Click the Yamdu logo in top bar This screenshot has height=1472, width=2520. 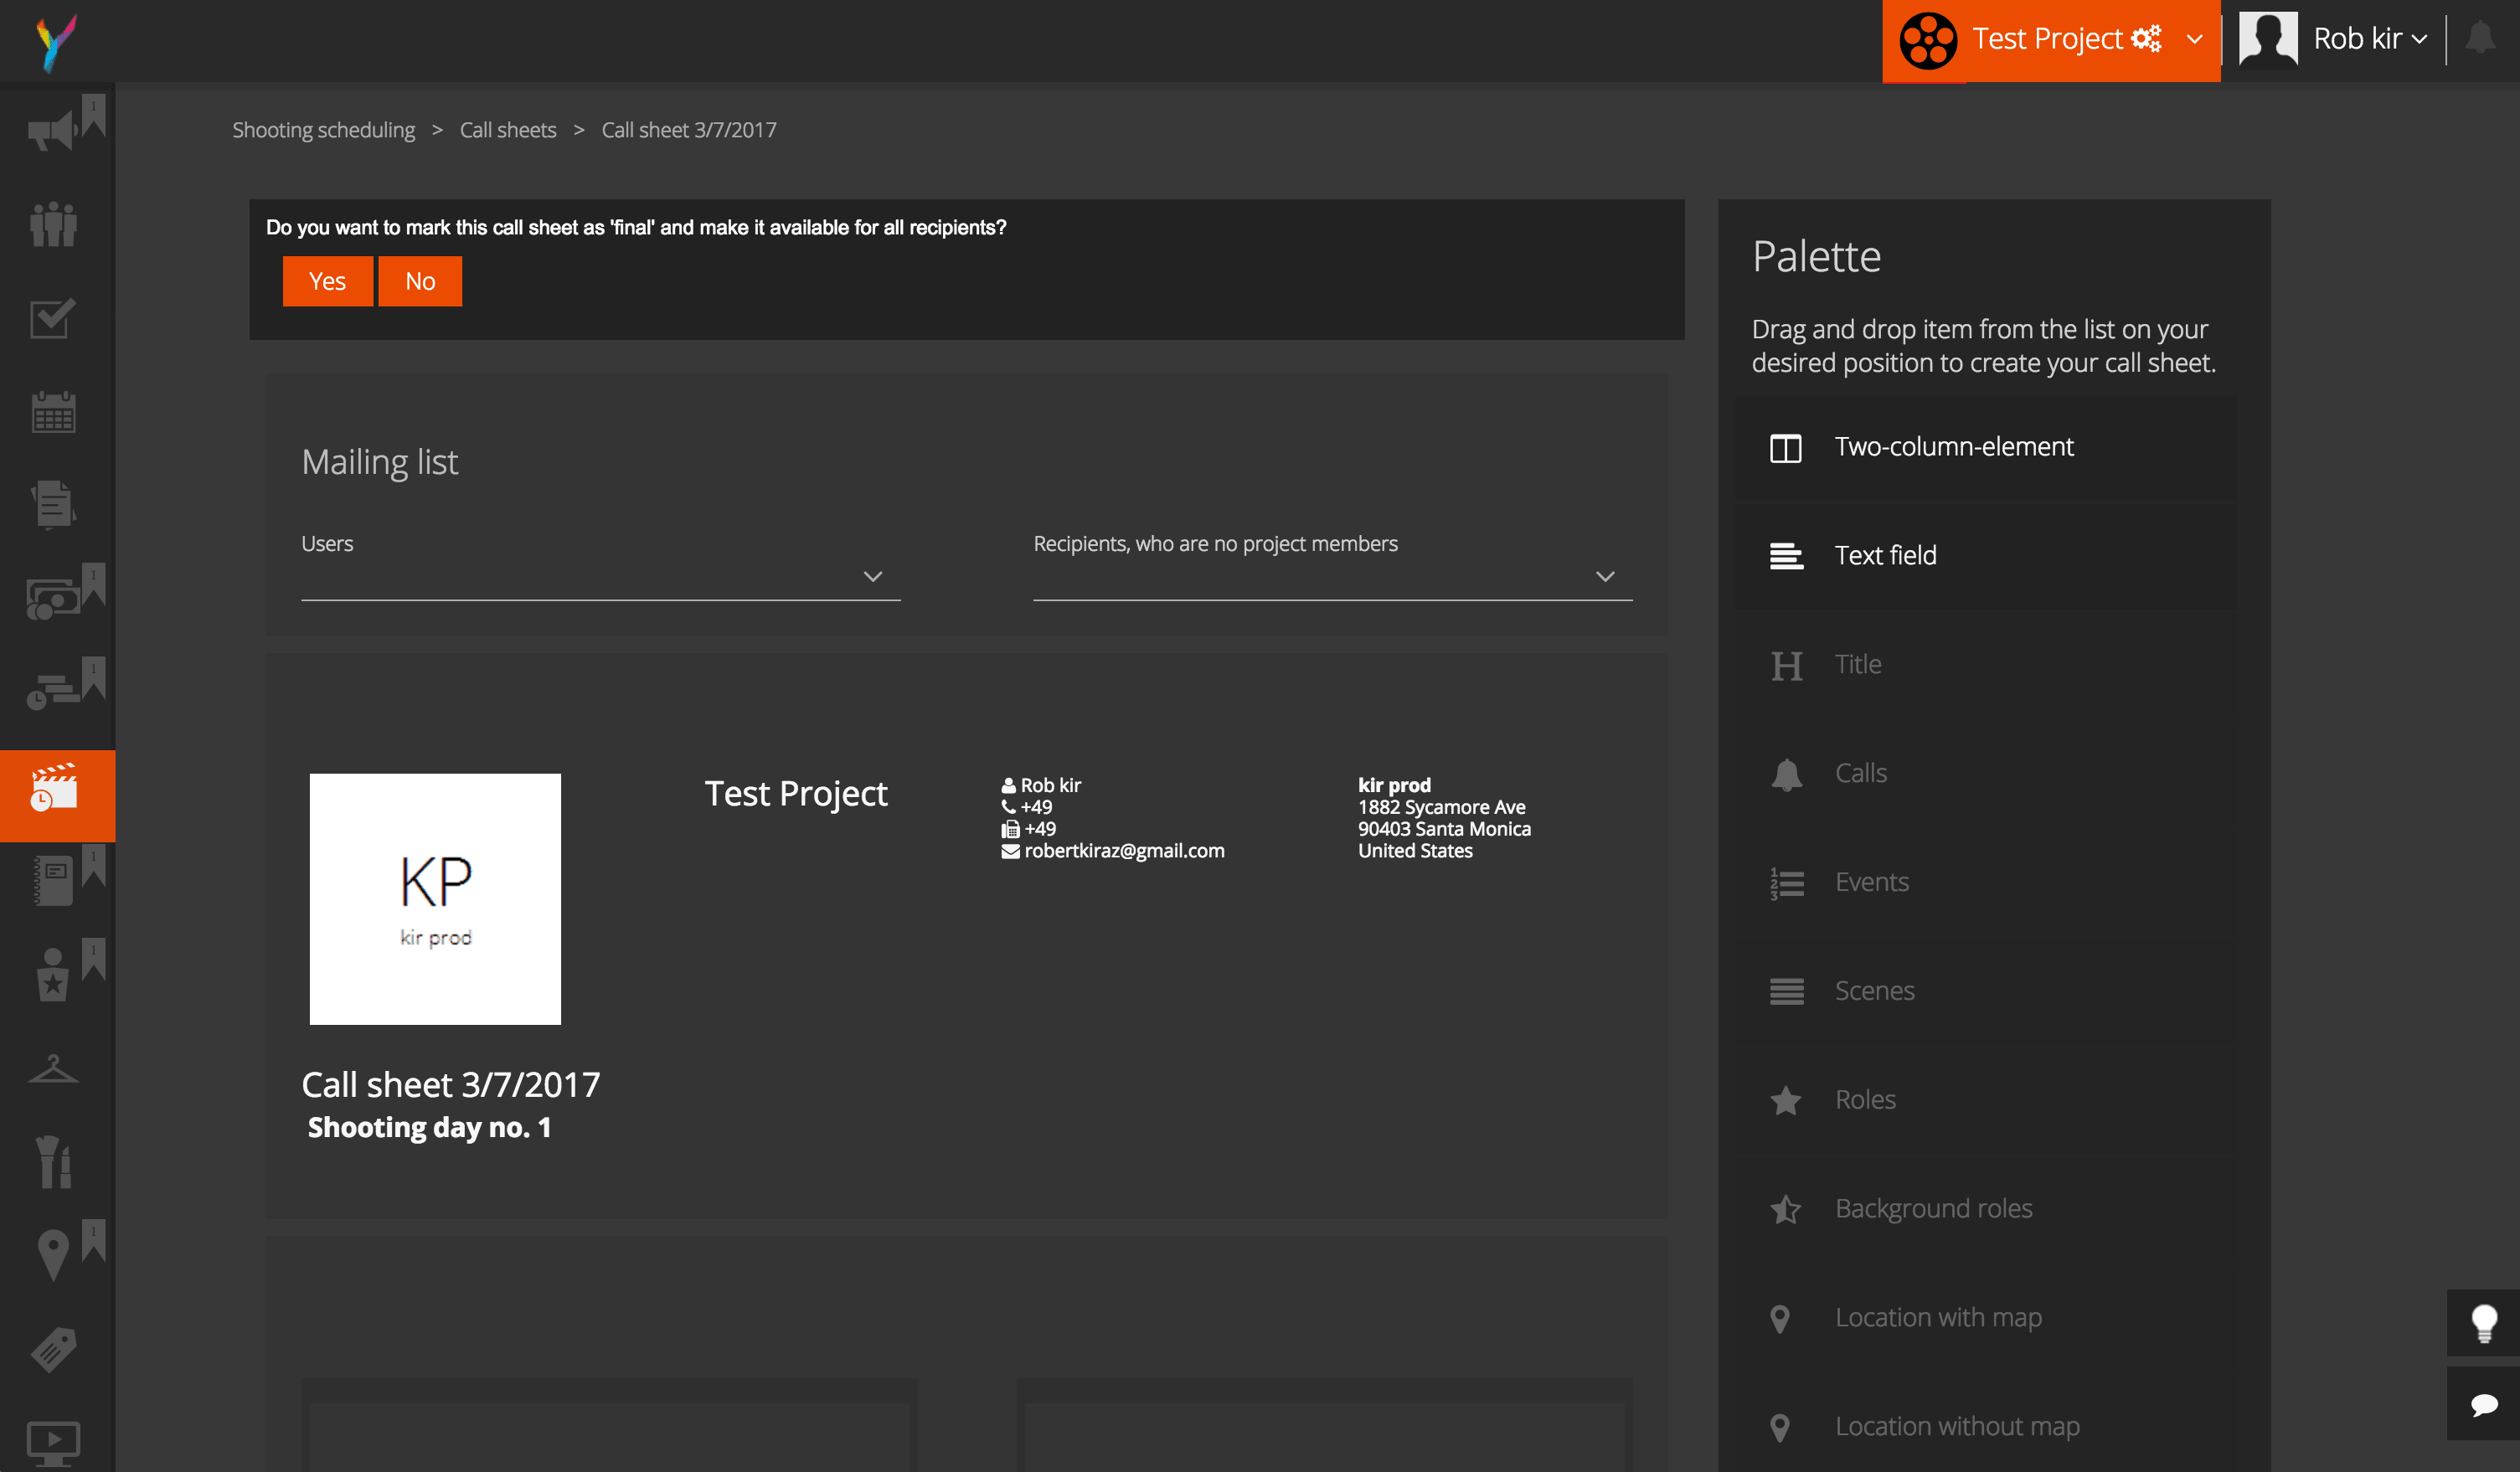55,42
